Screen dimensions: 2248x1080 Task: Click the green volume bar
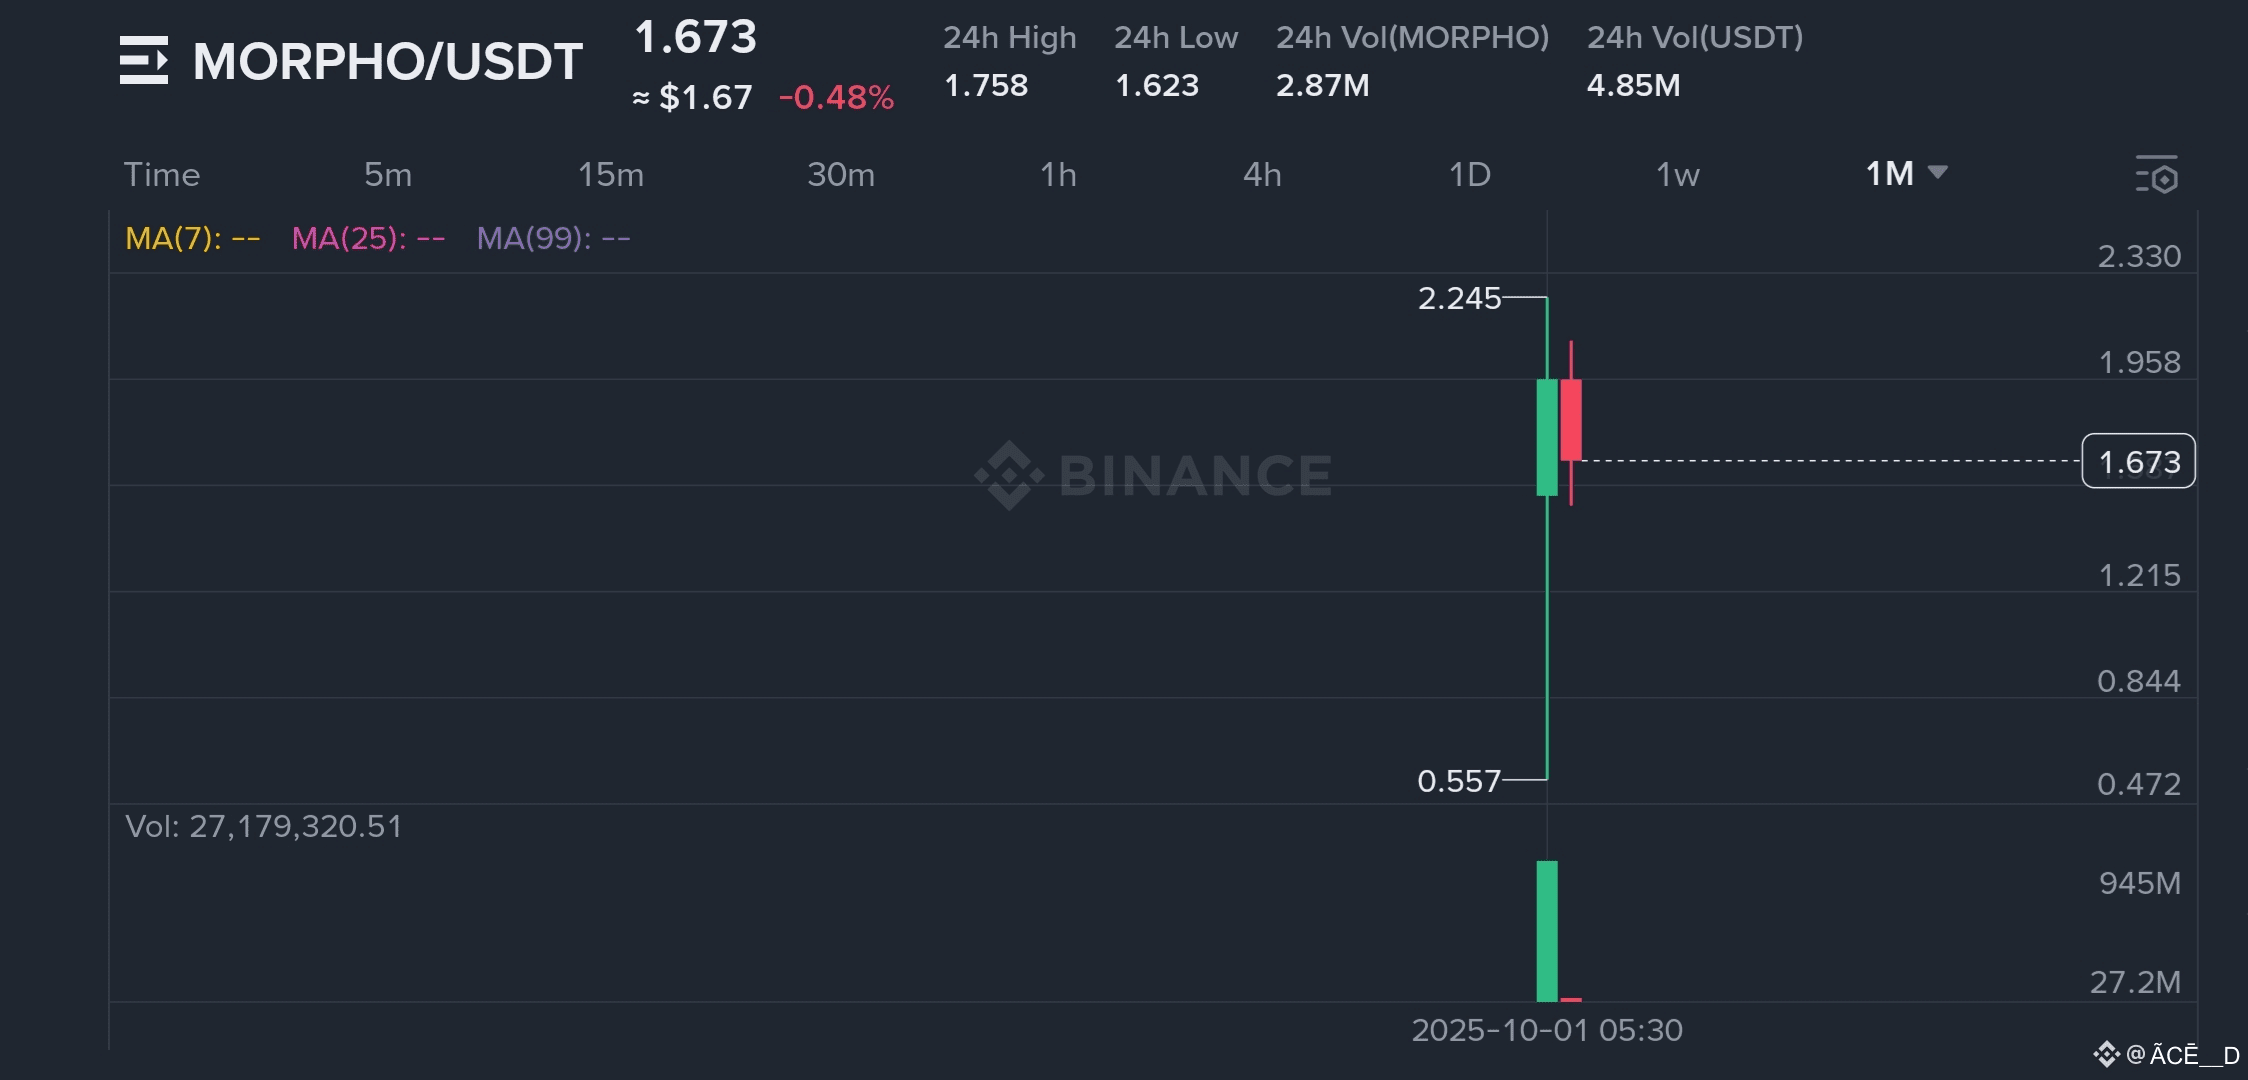(1547, 930)
